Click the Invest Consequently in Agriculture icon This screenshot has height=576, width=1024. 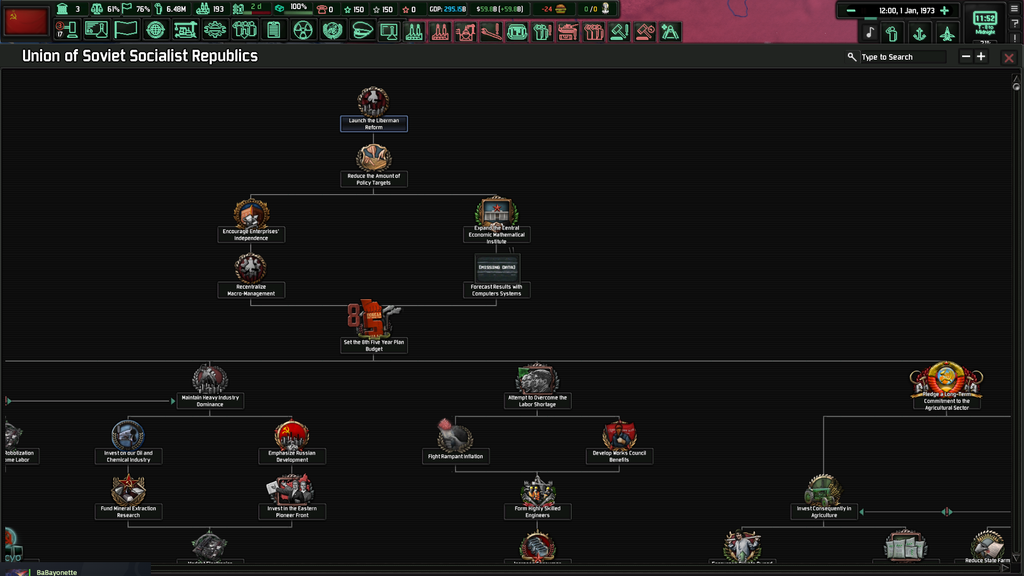coord(823,490)
